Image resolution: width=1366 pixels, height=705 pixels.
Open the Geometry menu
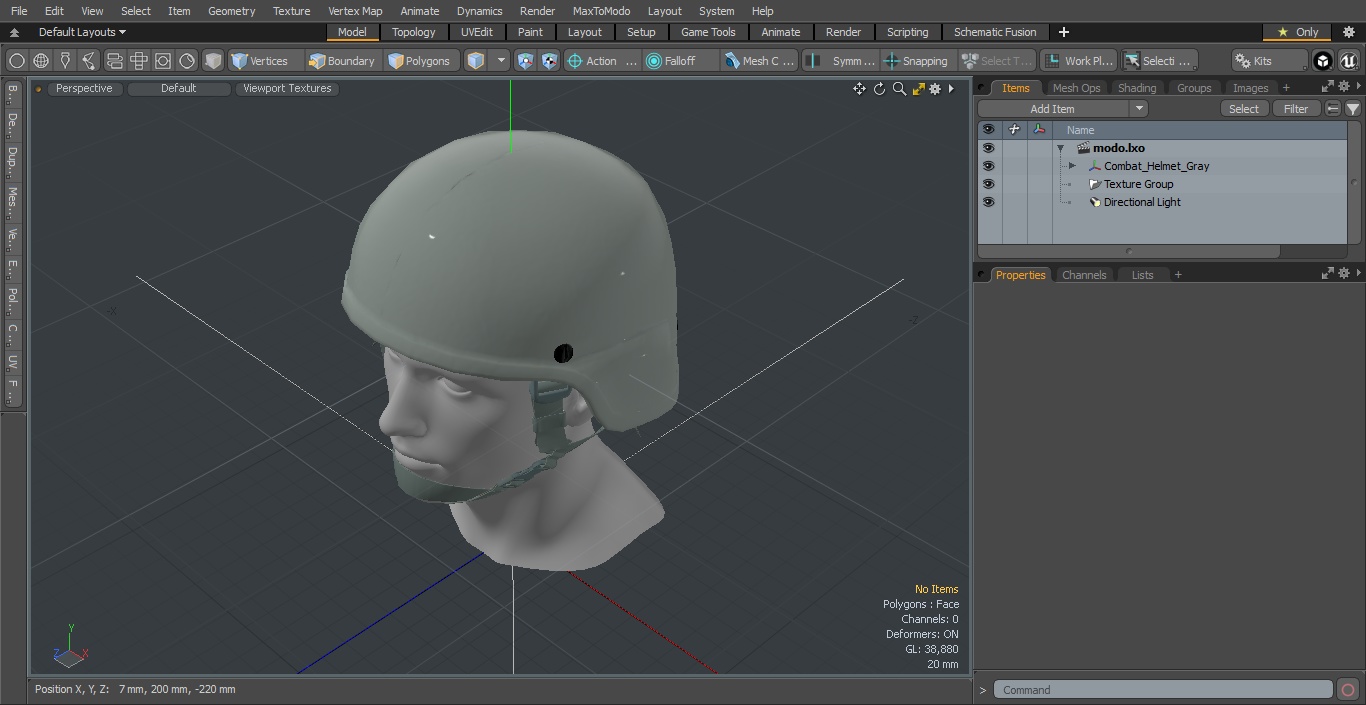pyautogui.click(x=231, y=11)
